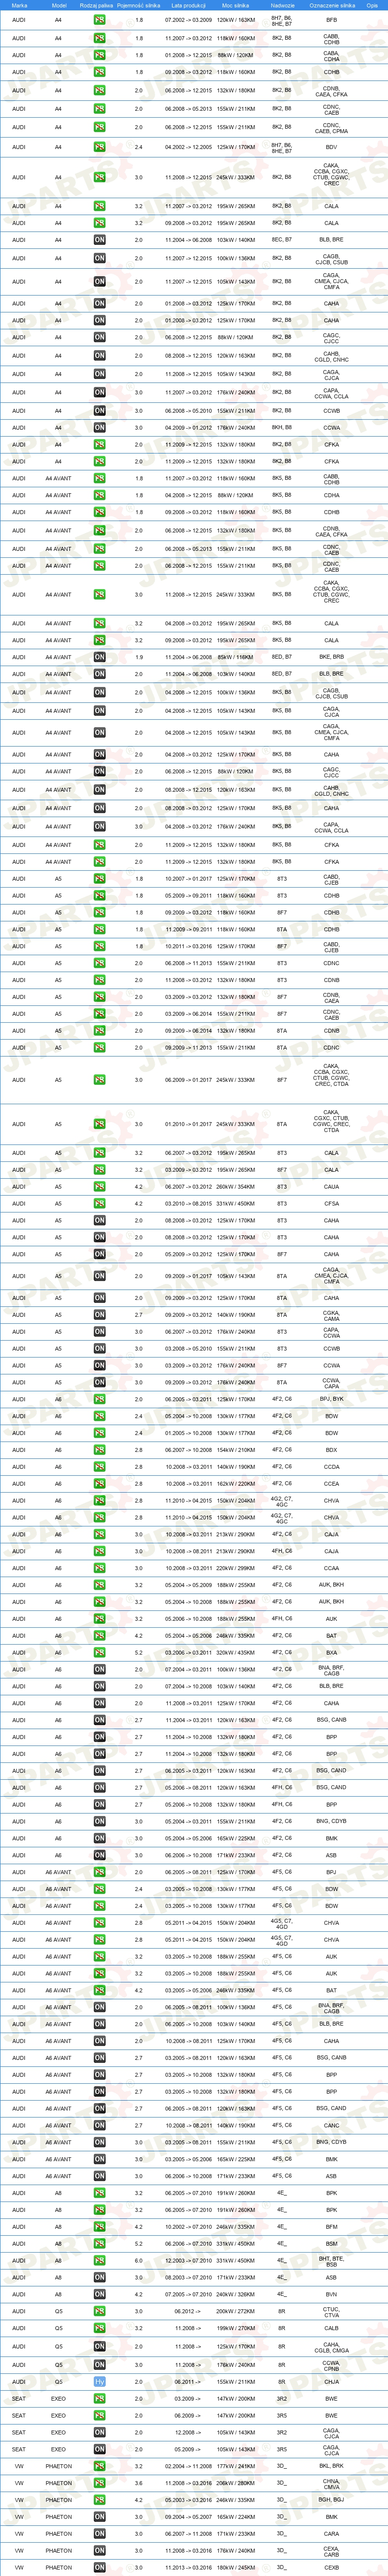Click the petrol icon in the PHAETON CHNA, CMVA row

(99, 2484)
